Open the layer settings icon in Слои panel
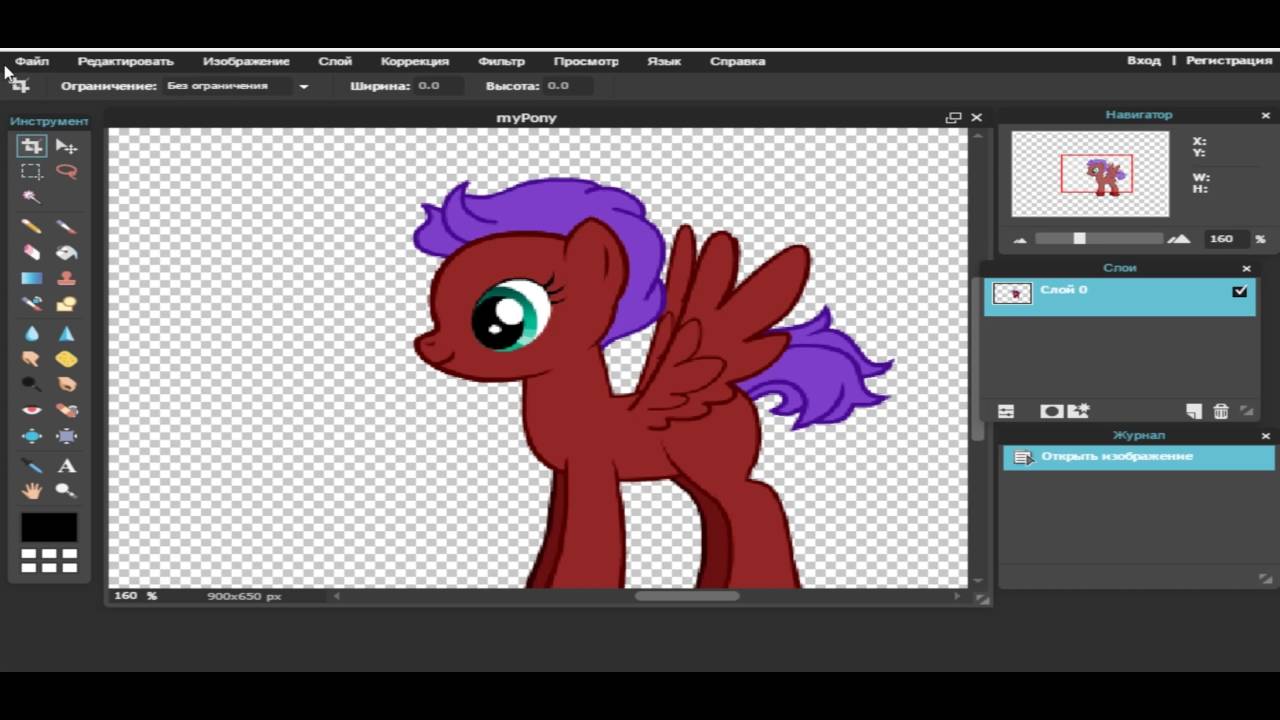Image resolution: width=1280 pixels, height=720 pixels. pos(1006,411)
